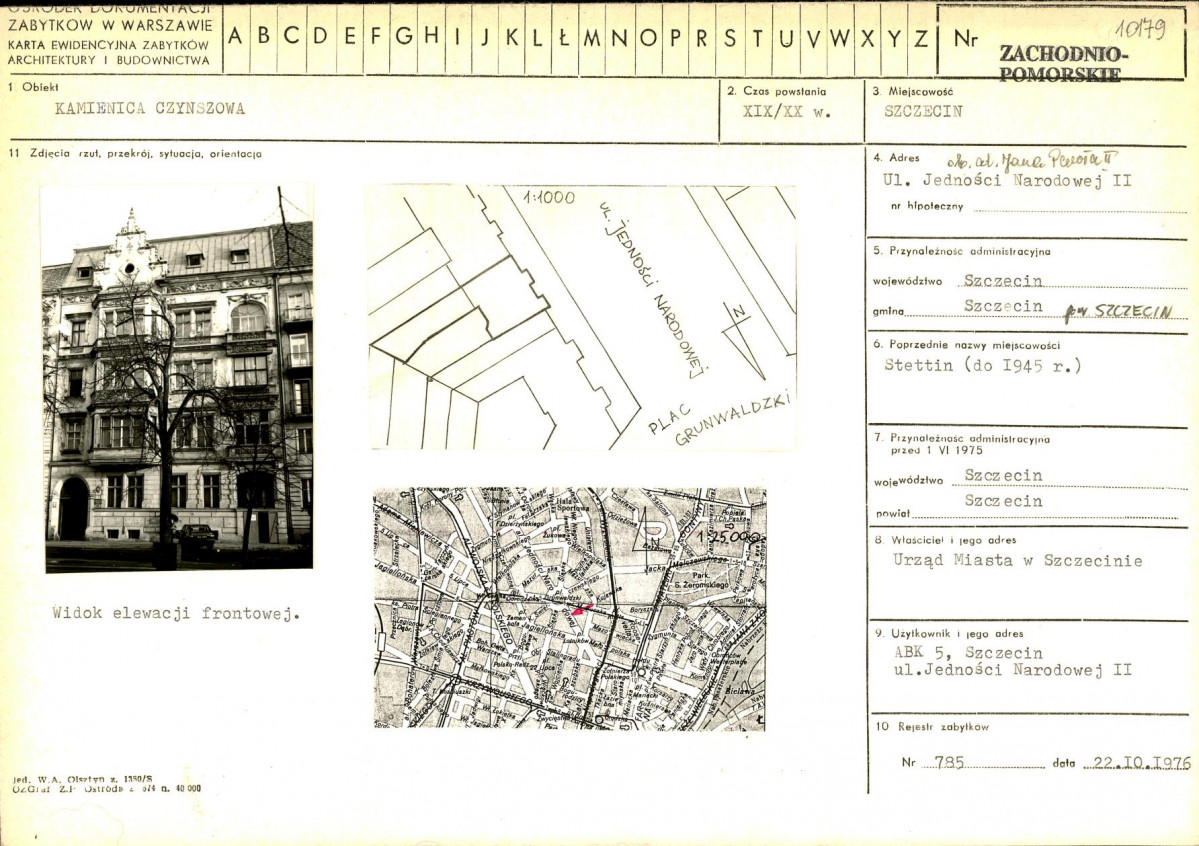Image resolution: width=1199 pixels, height=846 pixels.
Task: Select letter "S" in the alphabet index
Action: [730, 37]
